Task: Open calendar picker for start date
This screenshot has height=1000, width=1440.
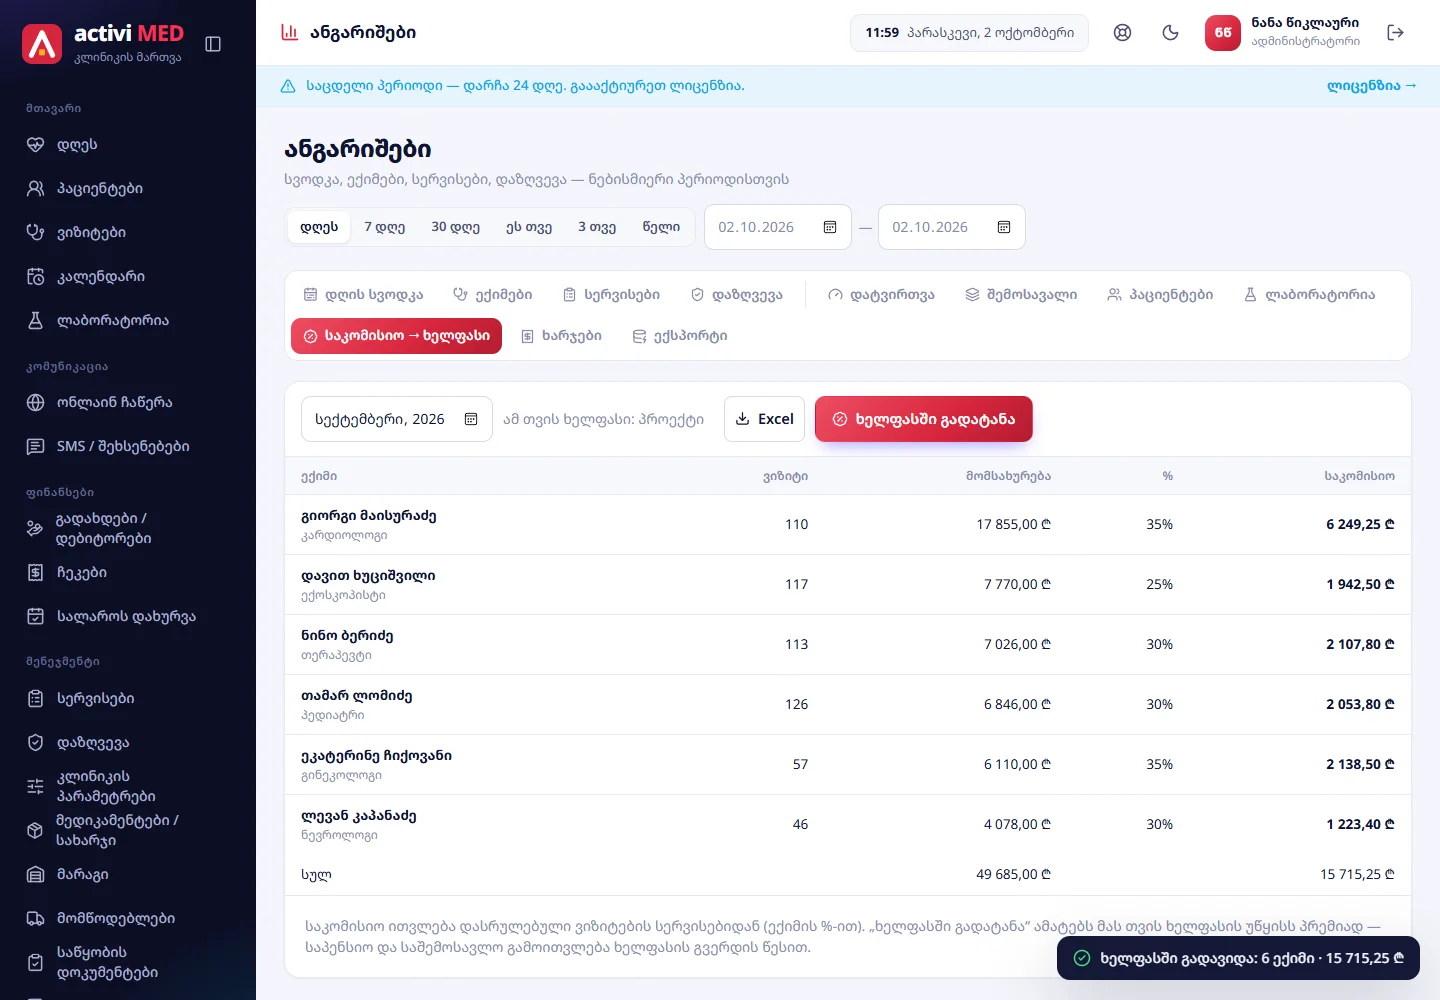Action: [x=830, y=227]
